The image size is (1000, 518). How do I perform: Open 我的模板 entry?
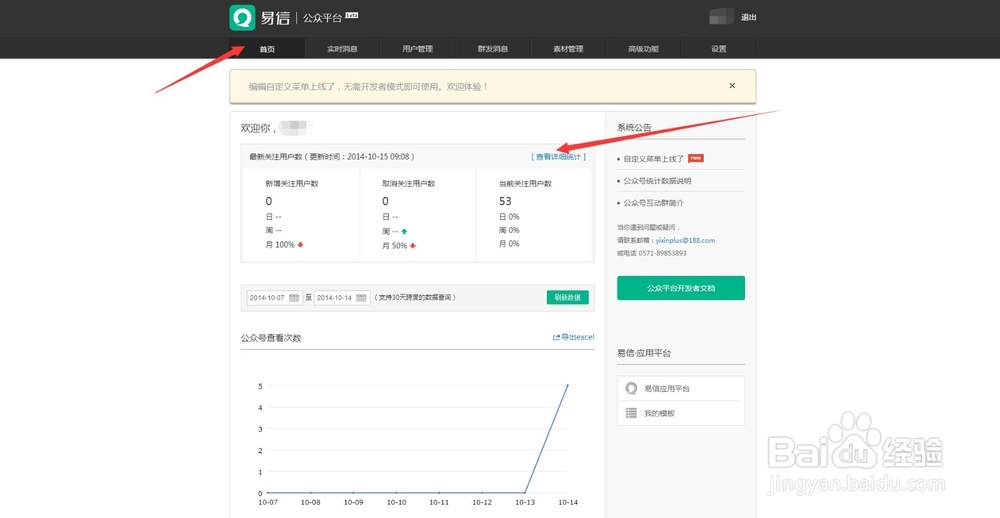click(681, 413)
